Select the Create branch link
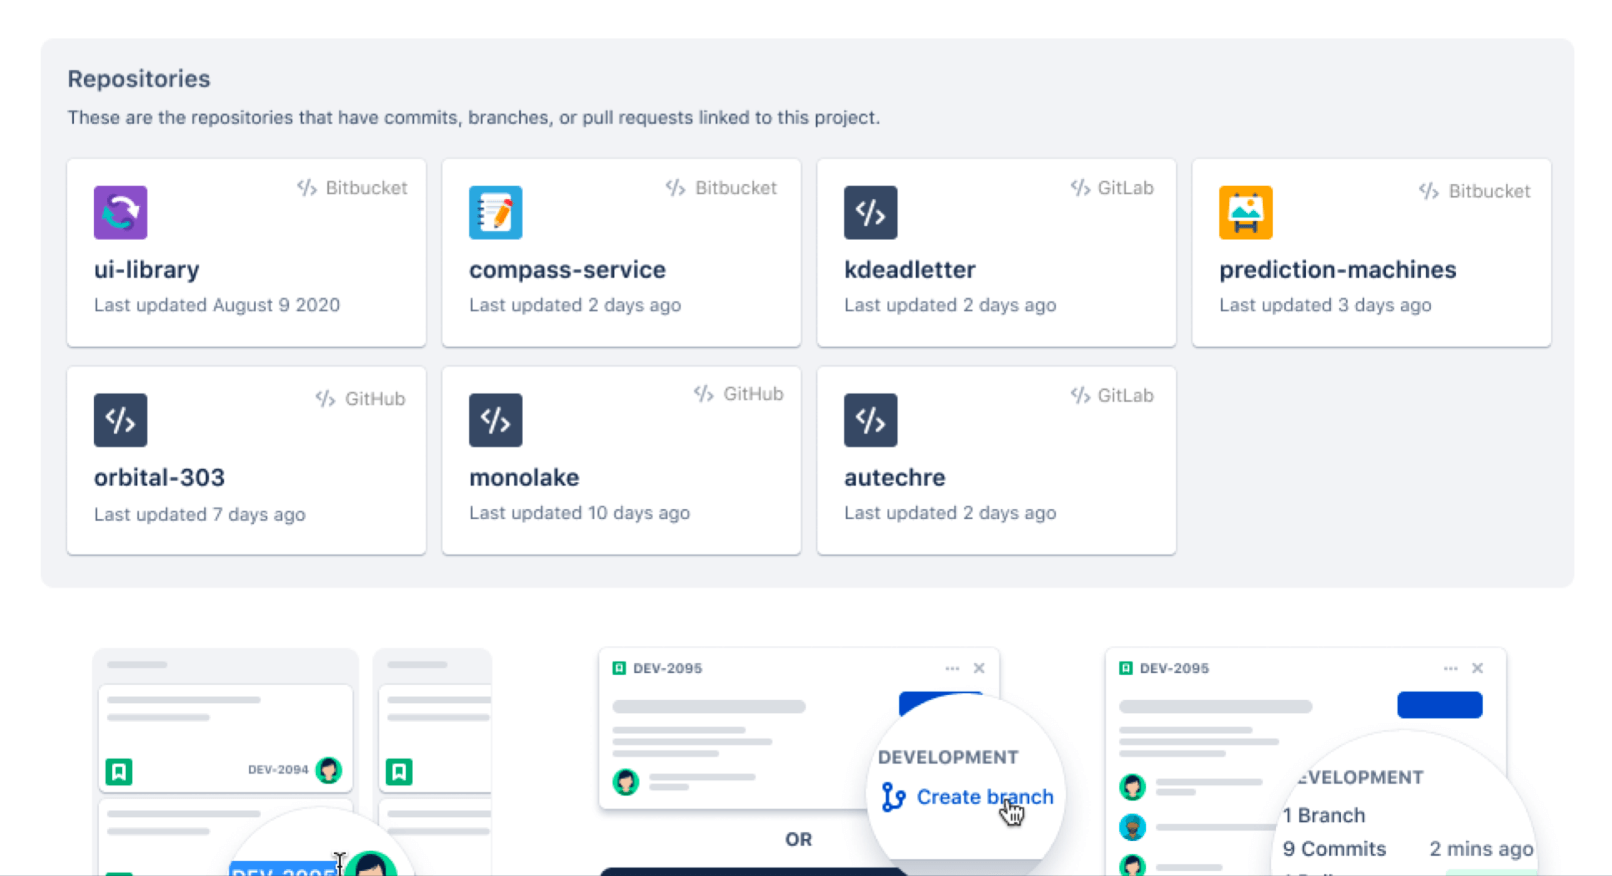Image resolution: width=1612 pixels, height=876 pixels. 984,797
